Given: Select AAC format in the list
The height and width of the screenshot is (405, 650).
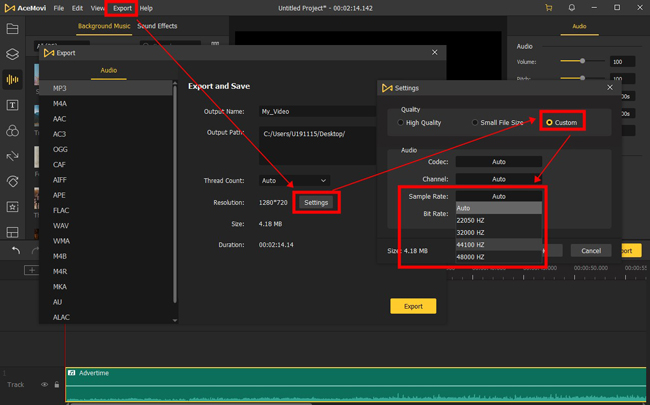Looking at the screenshot, I should pyautogui.click(x=106, y=119).
